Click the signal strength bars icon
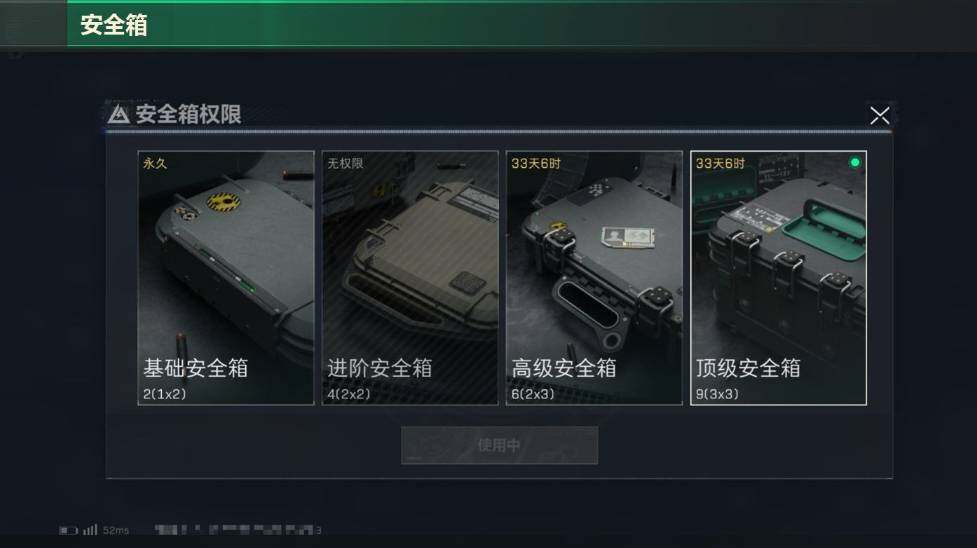Viewport: 977px width, 548px height. click(90, 530)
